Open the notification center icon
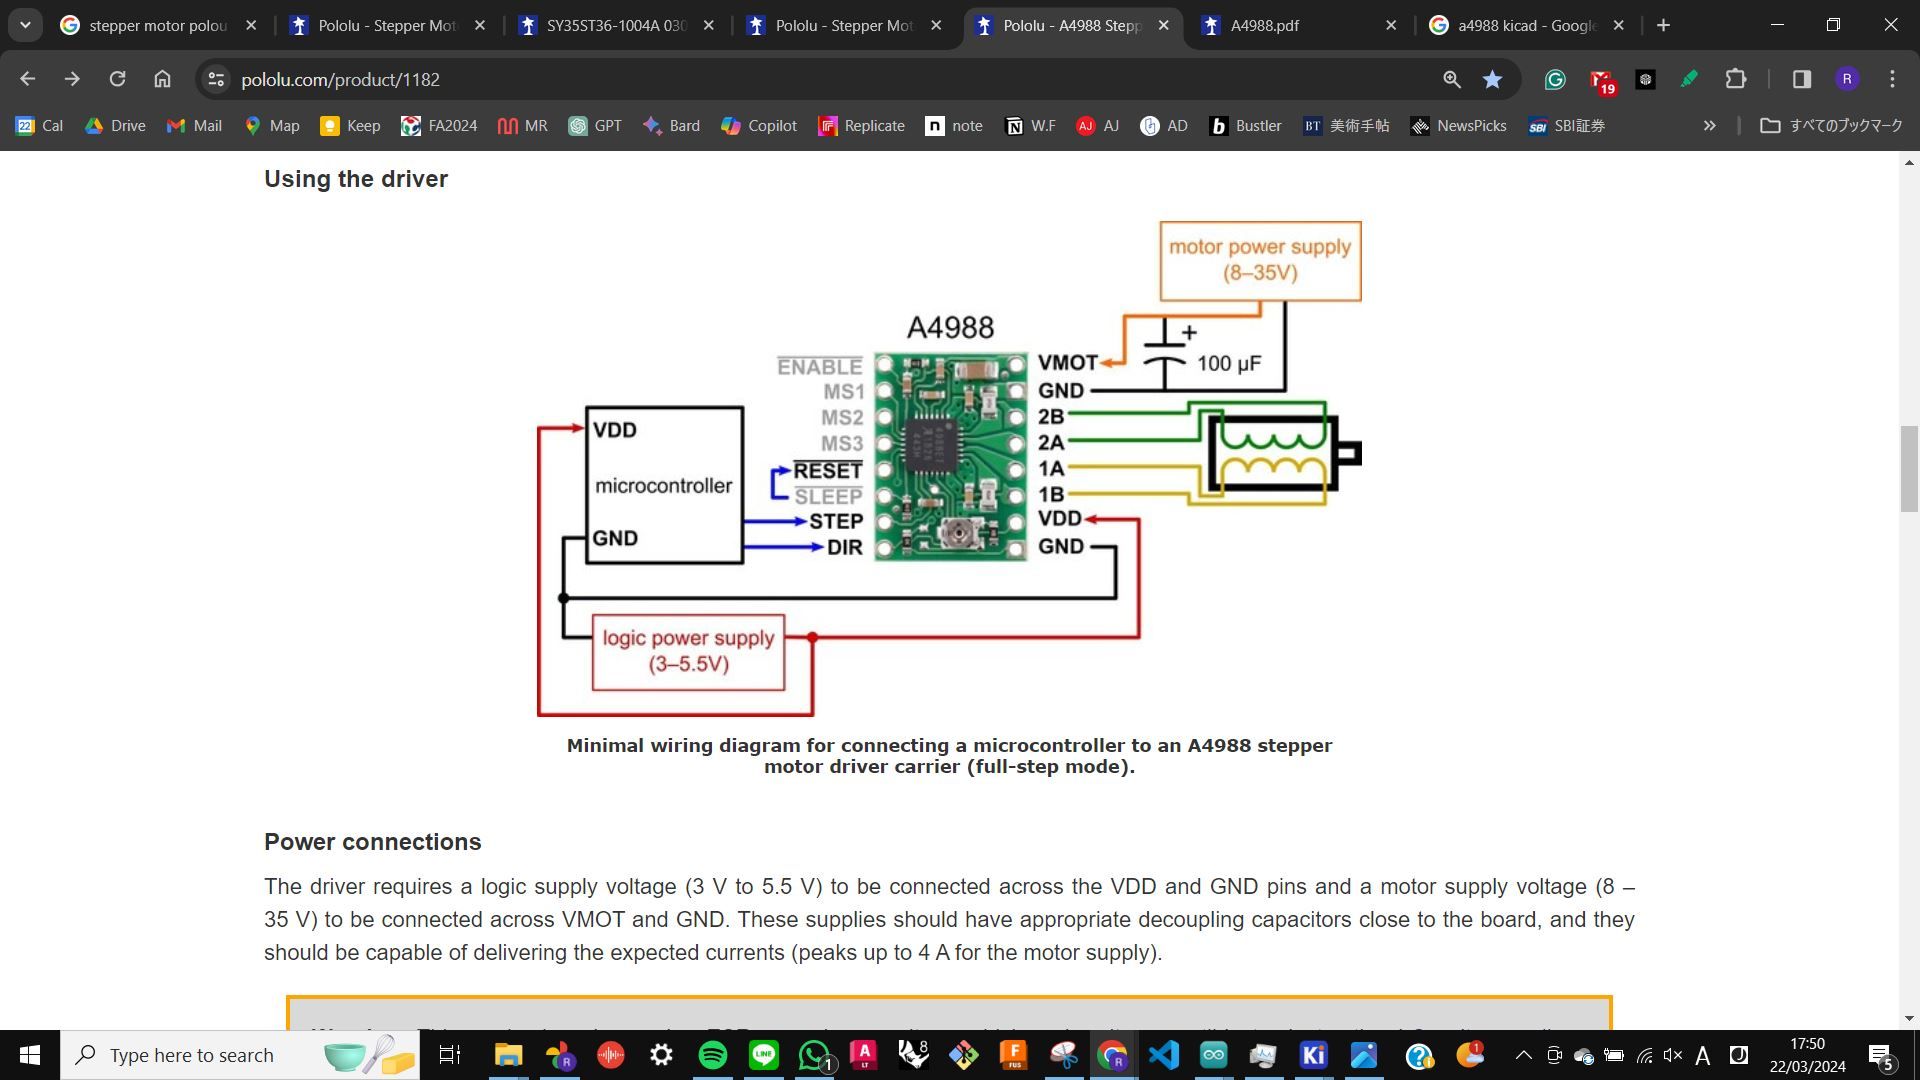 pos(1881,1055)
